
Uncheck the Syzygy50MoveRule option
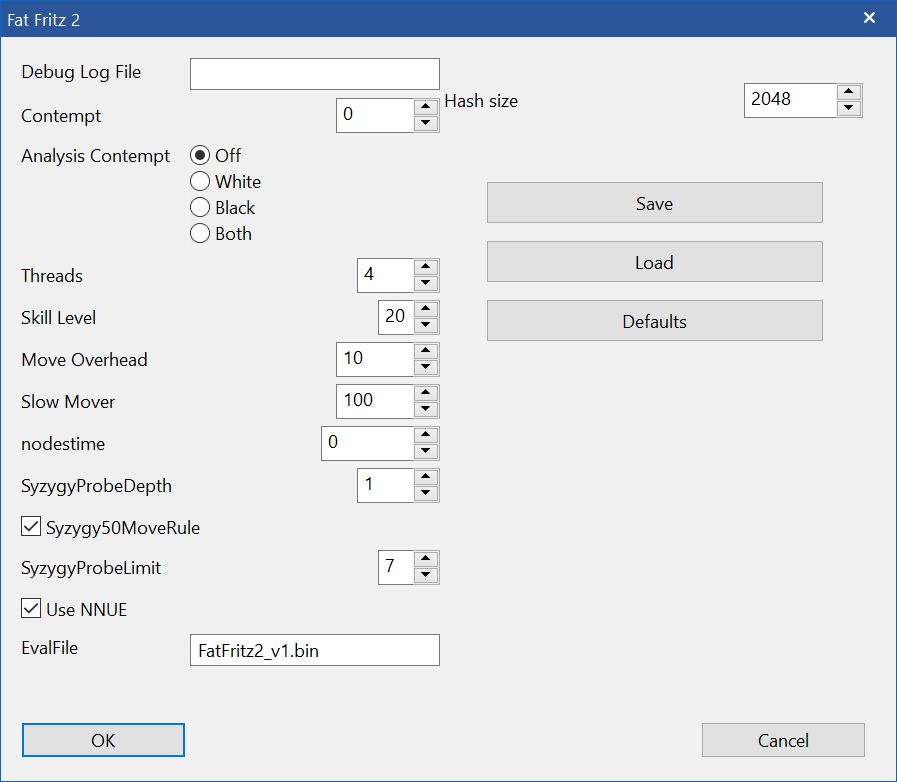(31, 527)
